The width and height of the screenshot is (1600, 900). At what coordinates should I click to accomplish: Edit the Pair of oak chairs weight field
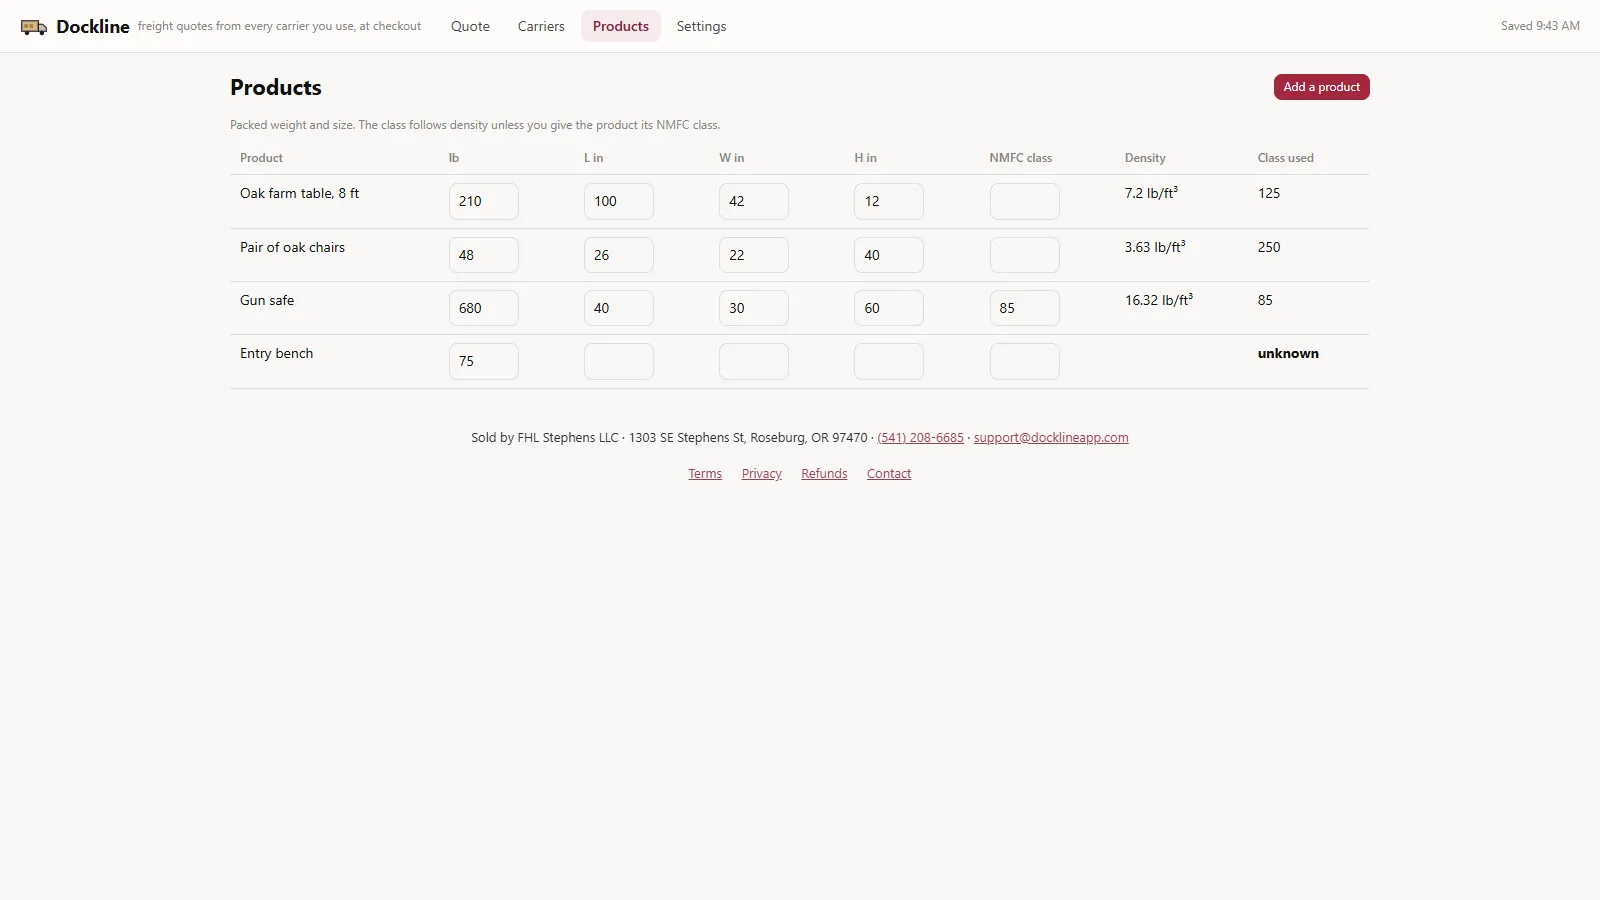tap(484, 255)
